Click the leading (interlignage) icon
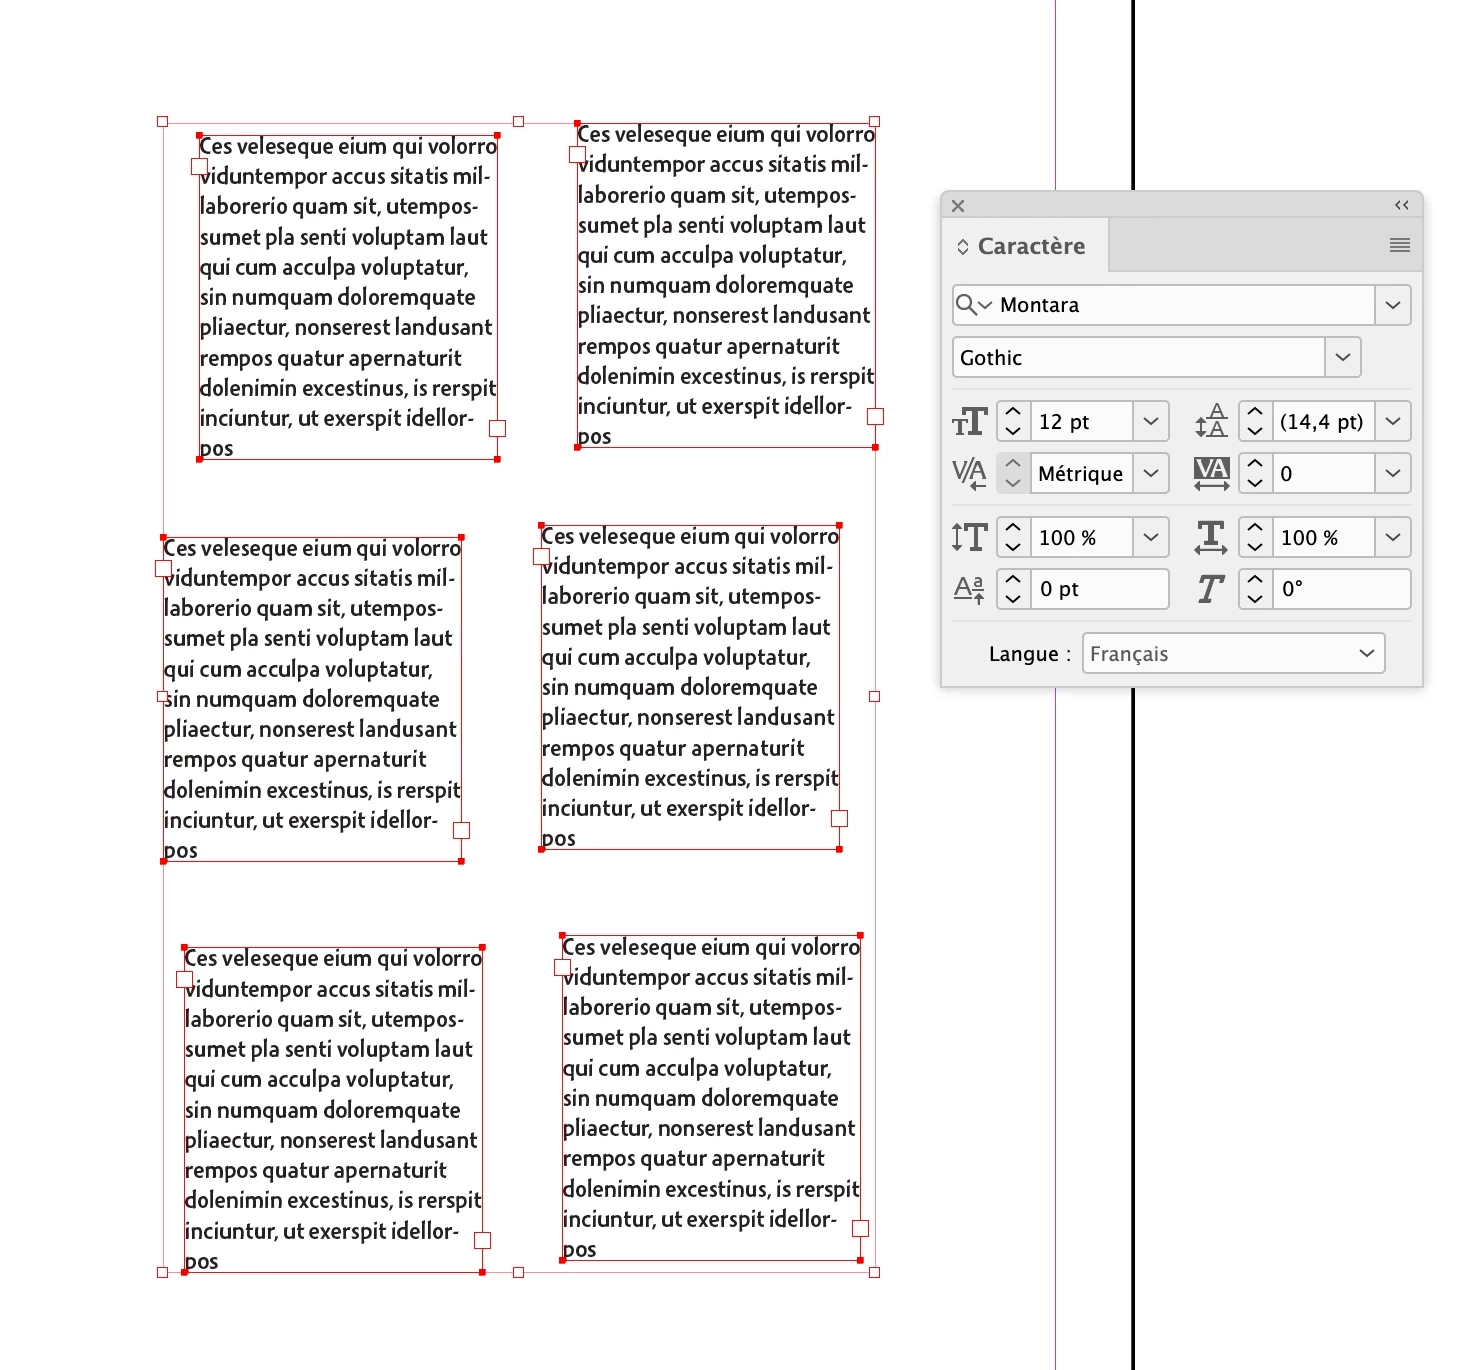Viewport: 1482px width, 1370px height. [x=1211, y=422]
